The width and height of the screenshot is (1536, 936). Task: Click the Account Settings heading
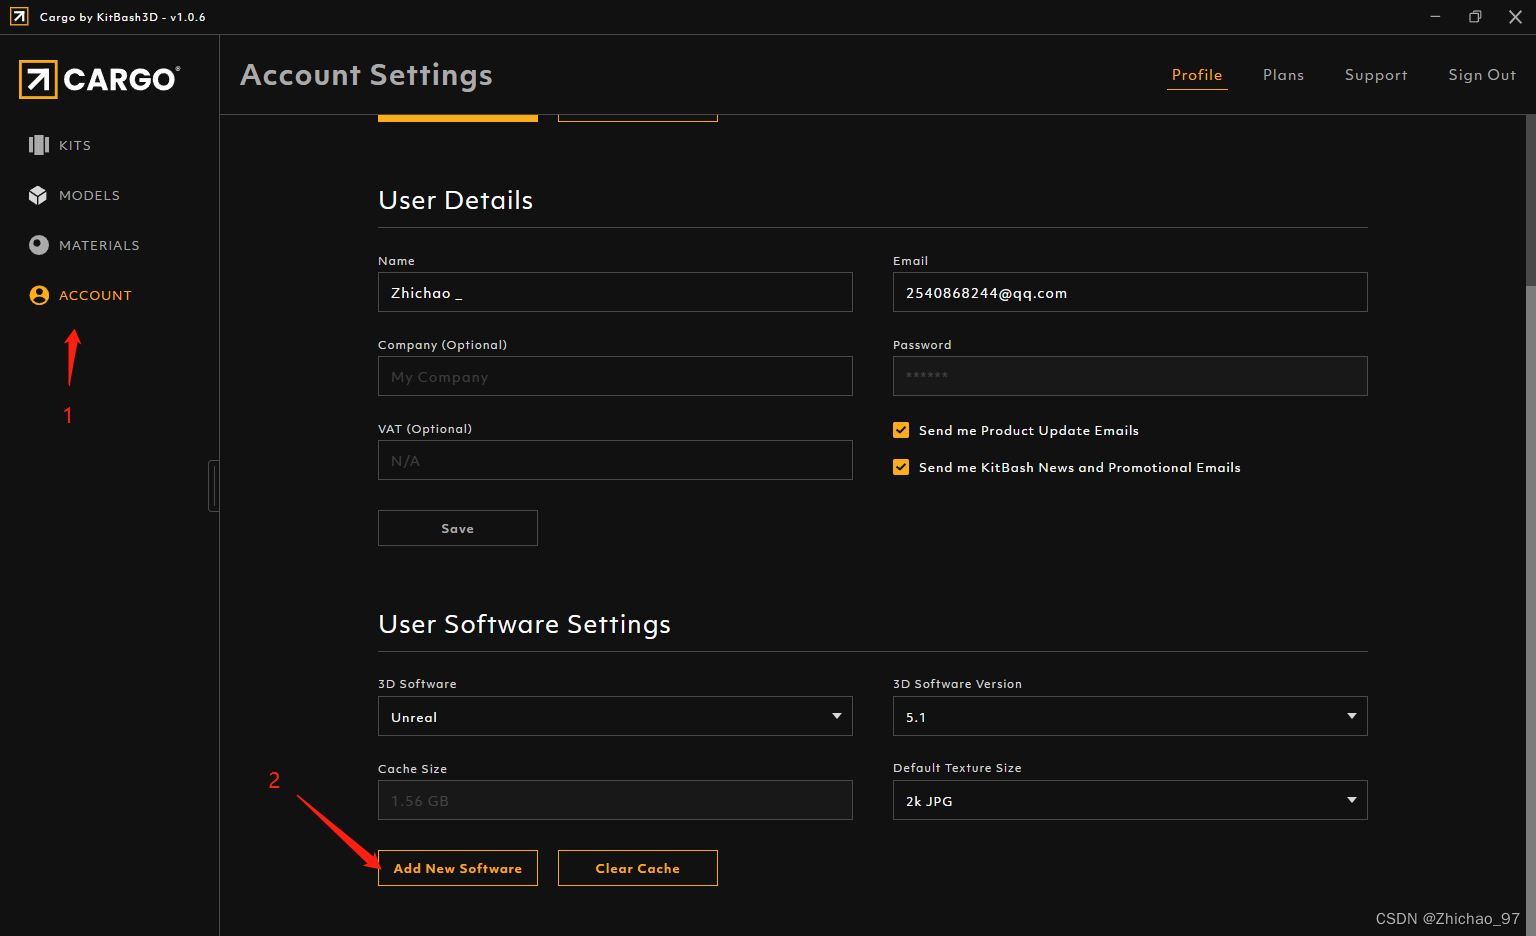(366, 75)
